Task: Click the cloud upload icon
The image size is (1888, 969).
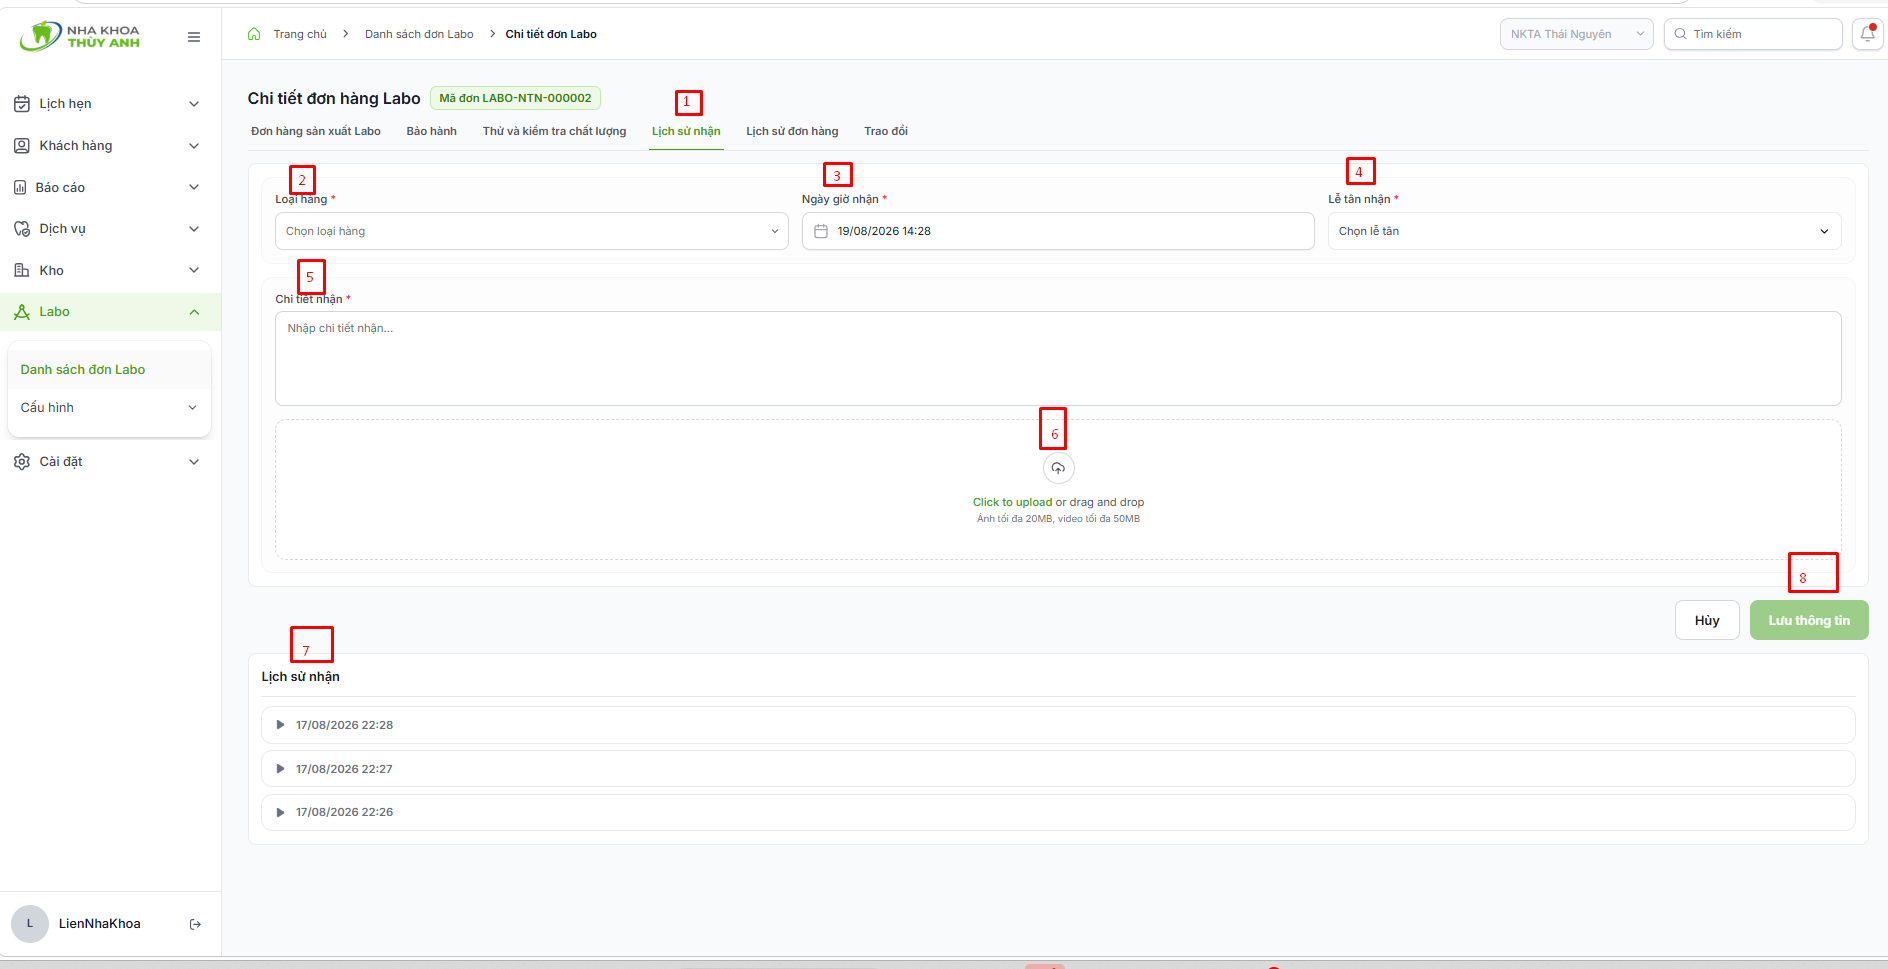Action: 1058,468
